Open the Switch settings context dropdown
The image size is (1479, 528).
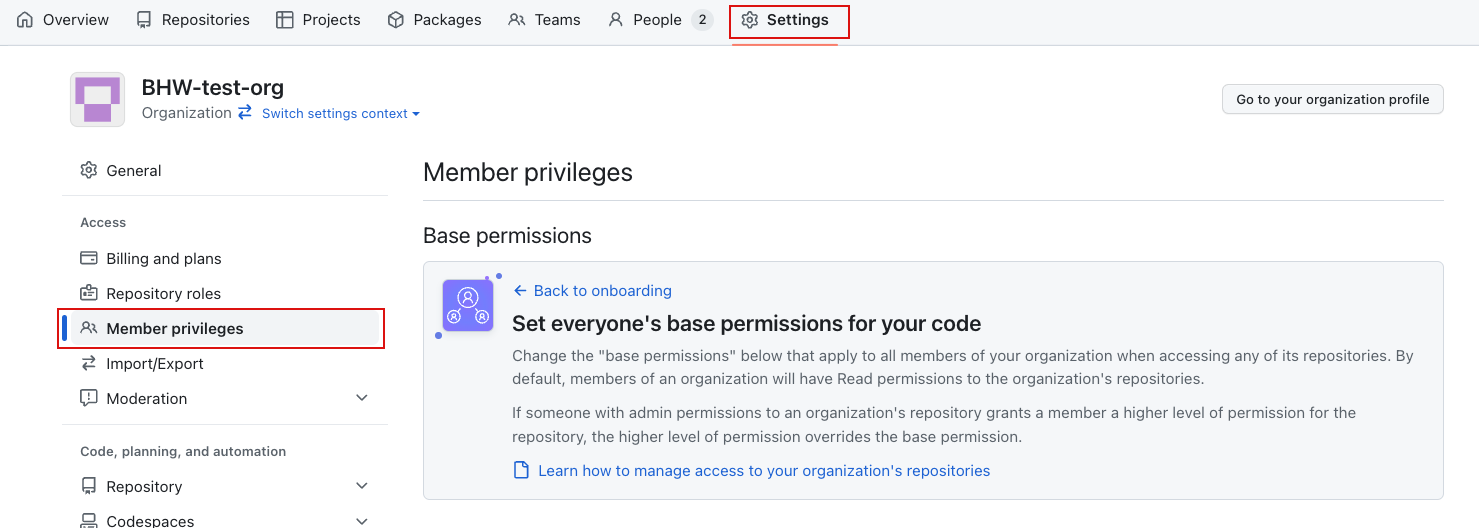tap(340, 114)
